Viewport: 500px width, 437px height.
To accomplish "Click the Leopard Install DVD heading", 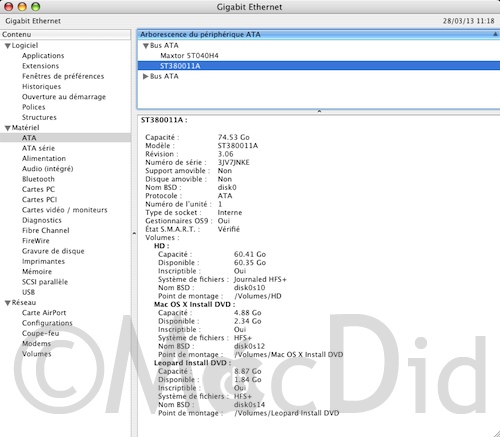I will pos(192,363).
